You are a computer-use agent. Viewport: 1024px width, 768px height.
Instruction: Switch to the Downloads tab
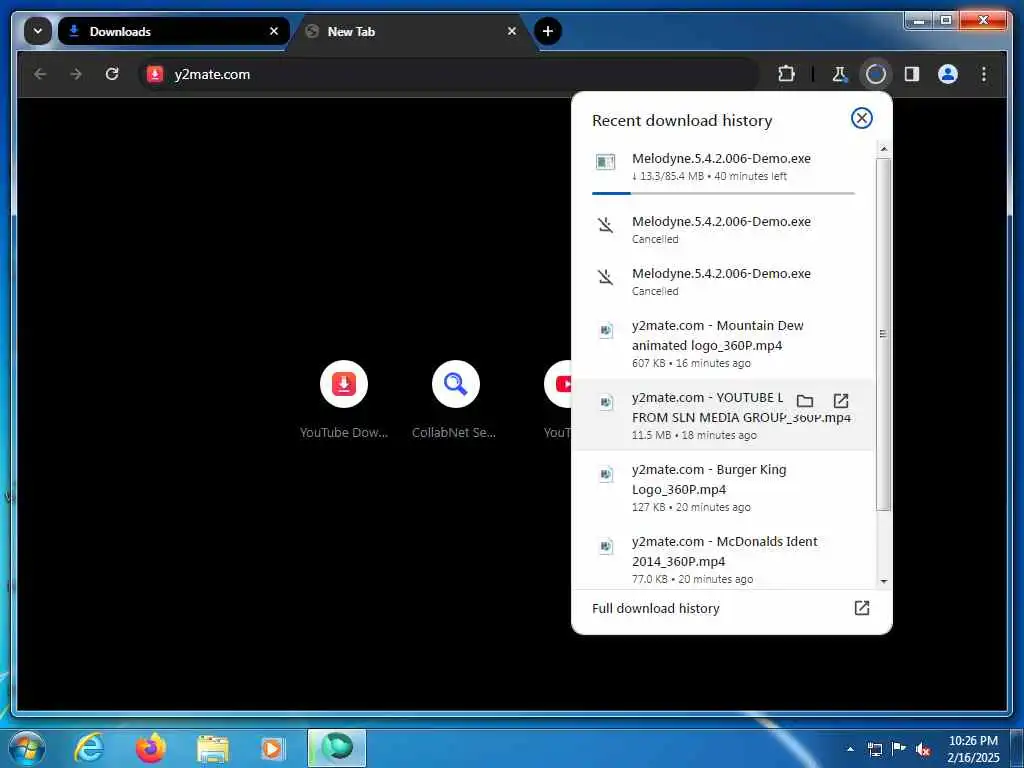tap(173, 31)
